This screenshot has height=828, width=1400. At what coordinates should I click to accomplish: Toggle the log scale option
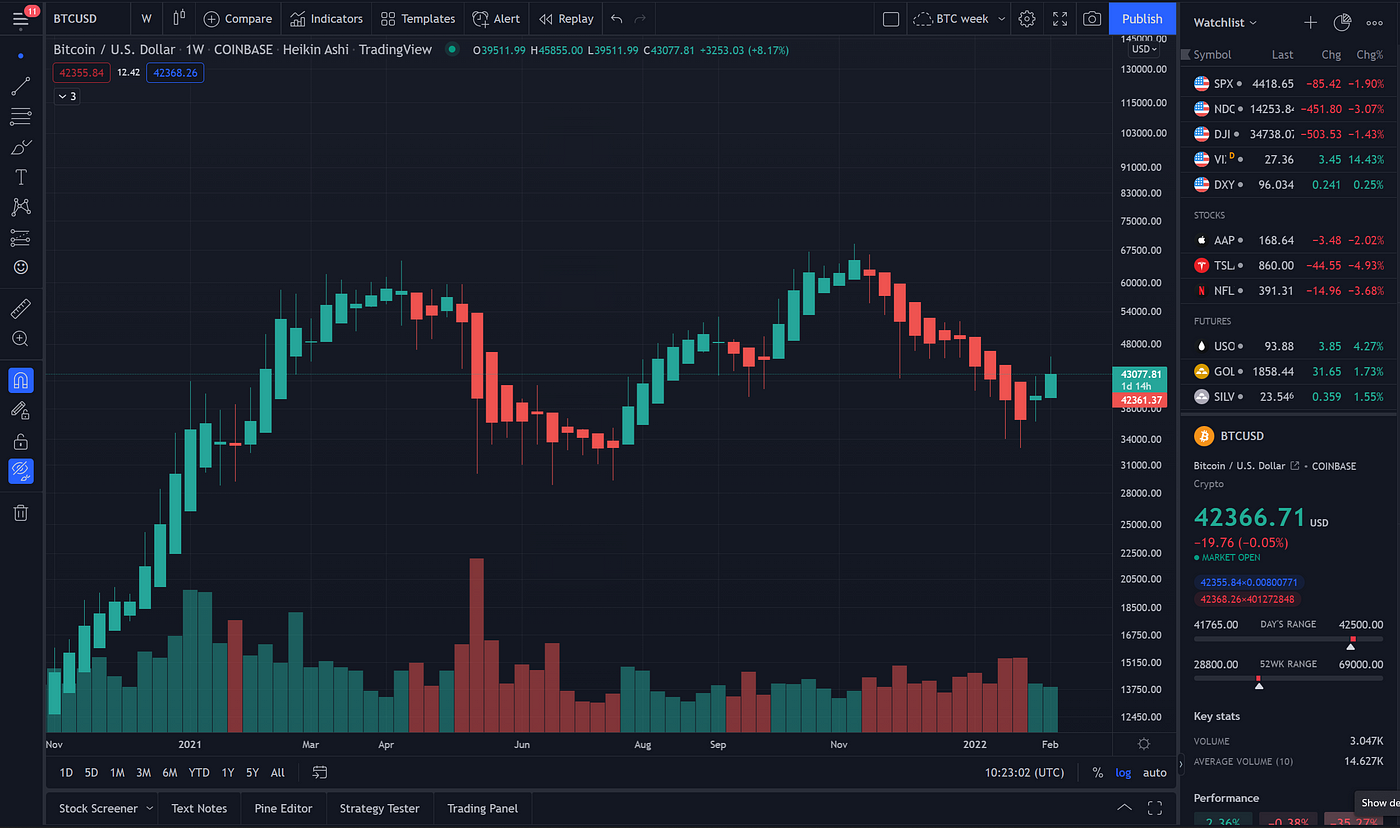1124,772
